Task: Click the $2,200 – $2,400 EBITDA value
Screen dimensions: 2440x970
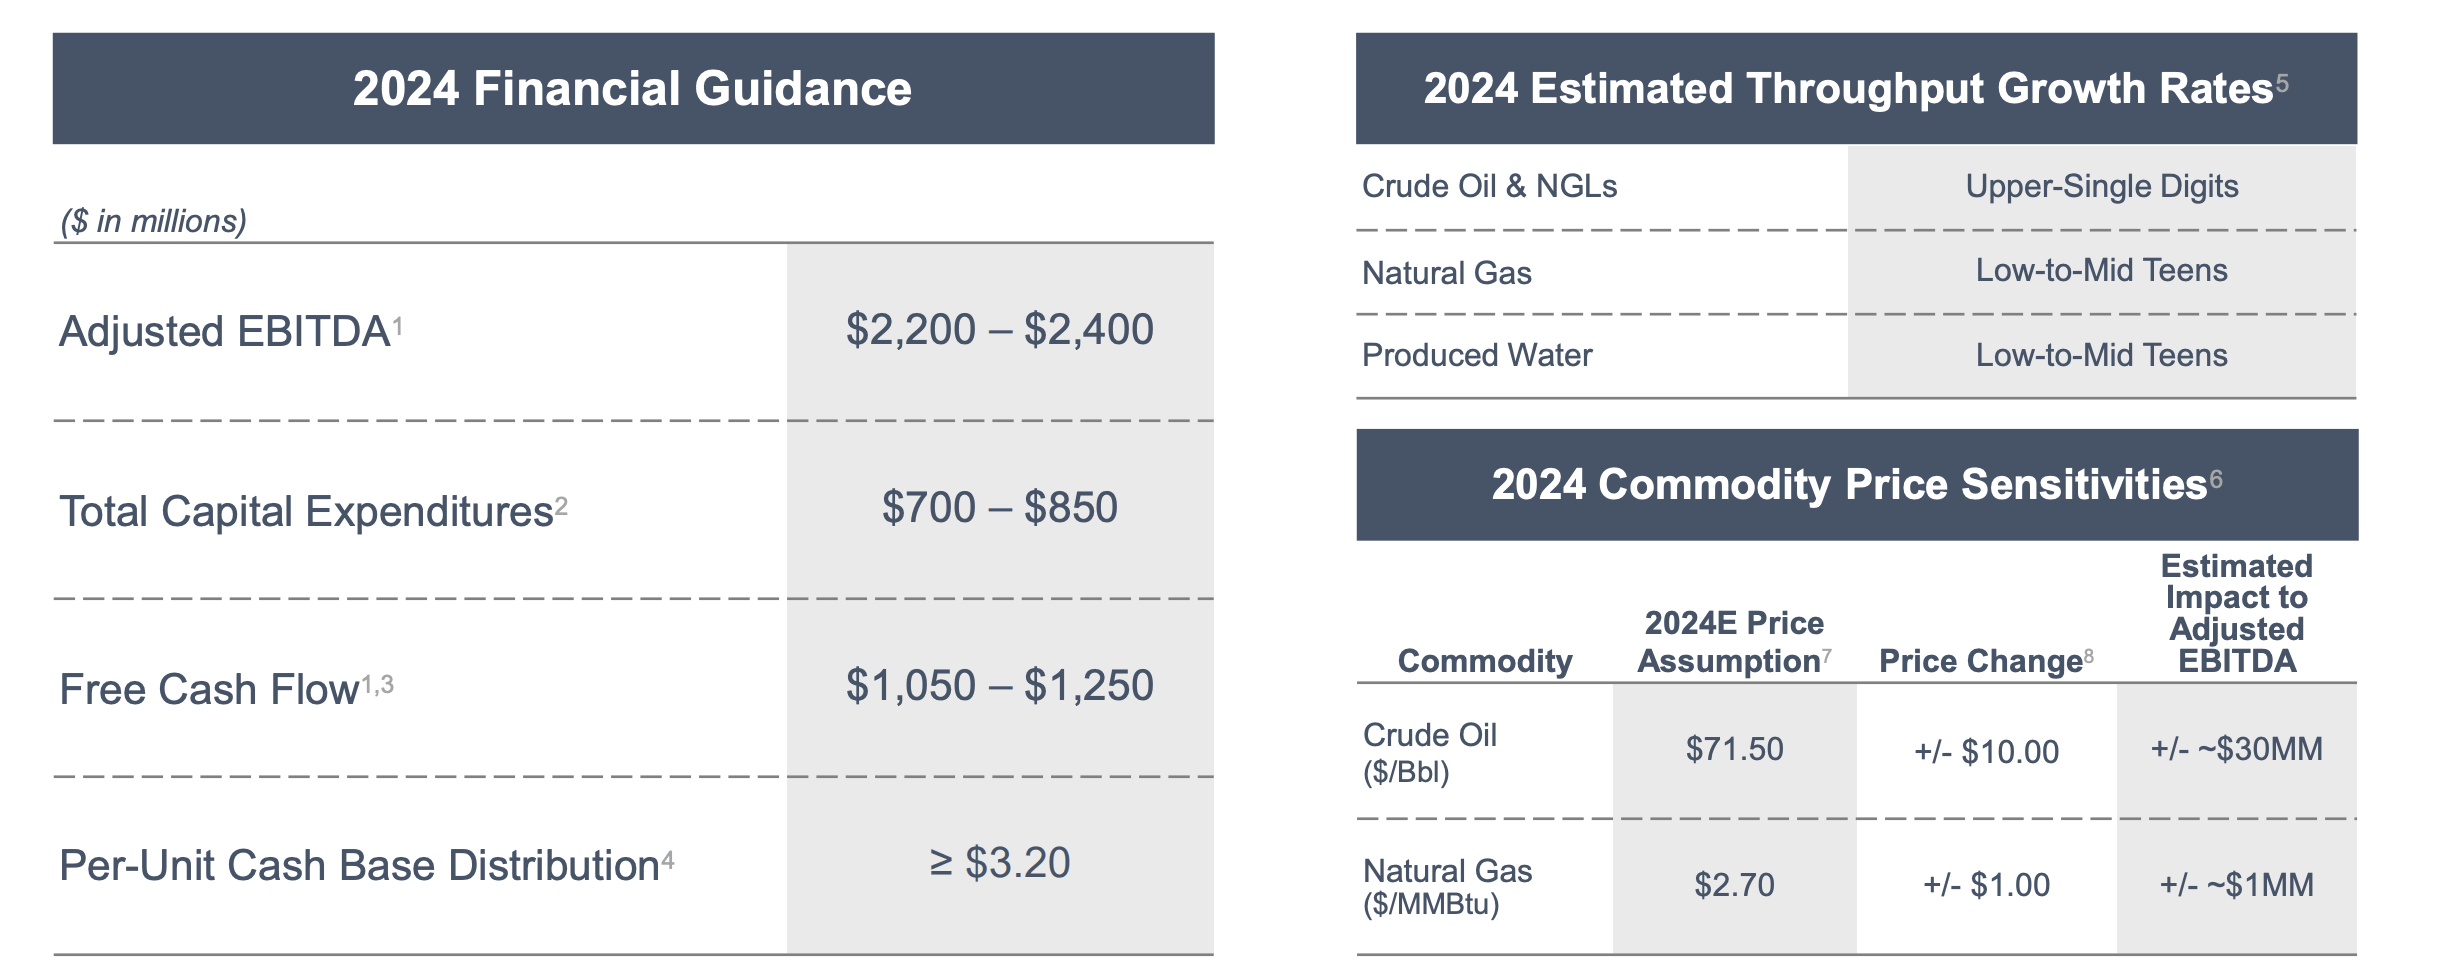Action: click(999, 330)
